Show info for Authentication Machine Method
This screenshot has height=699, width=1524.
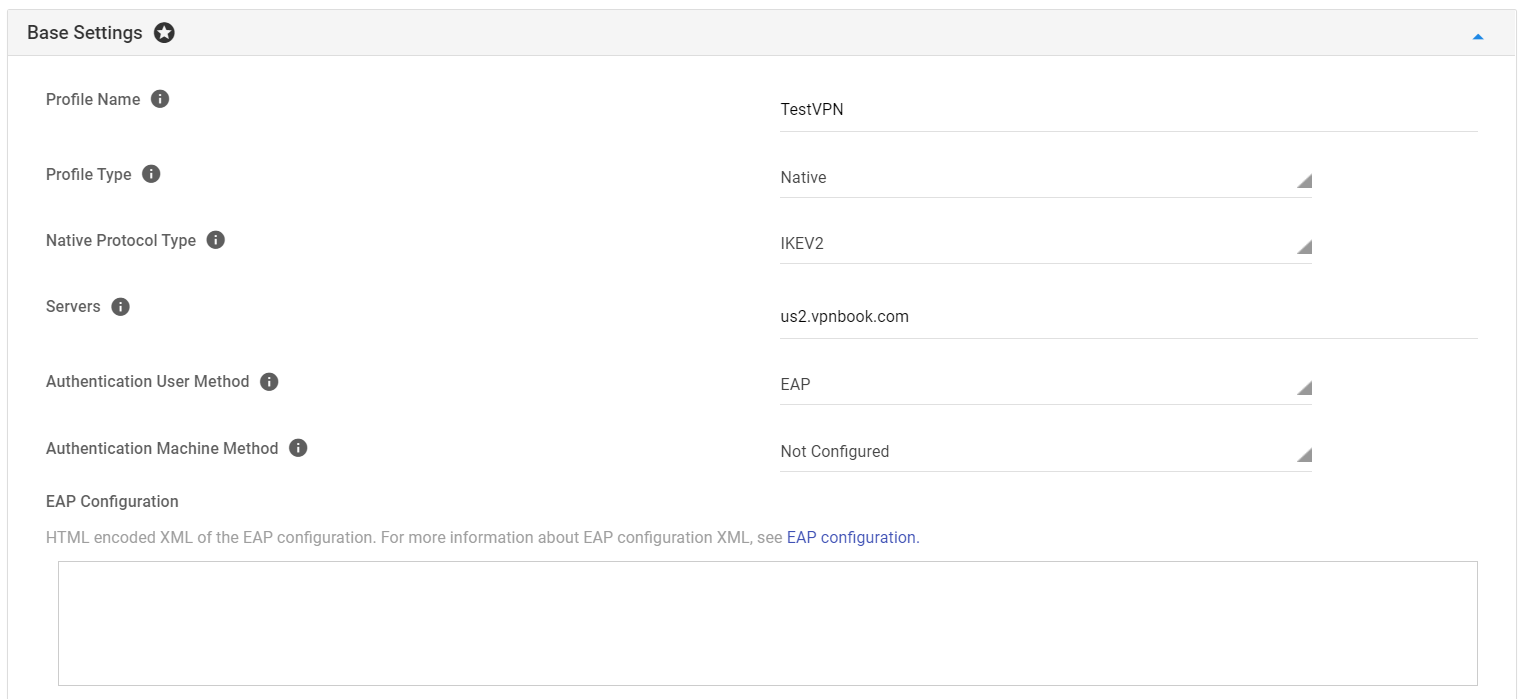point(298,448)
